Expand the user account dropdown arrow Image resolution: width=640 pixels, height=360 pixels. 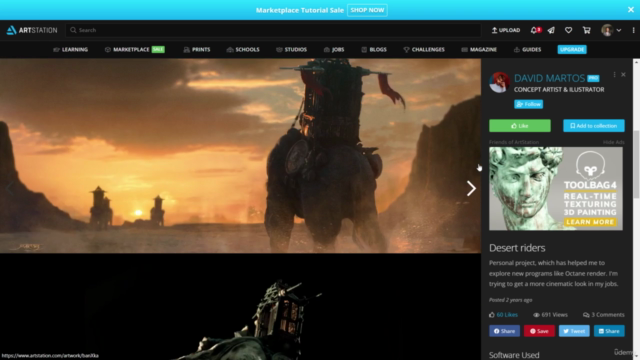point(619,30)
